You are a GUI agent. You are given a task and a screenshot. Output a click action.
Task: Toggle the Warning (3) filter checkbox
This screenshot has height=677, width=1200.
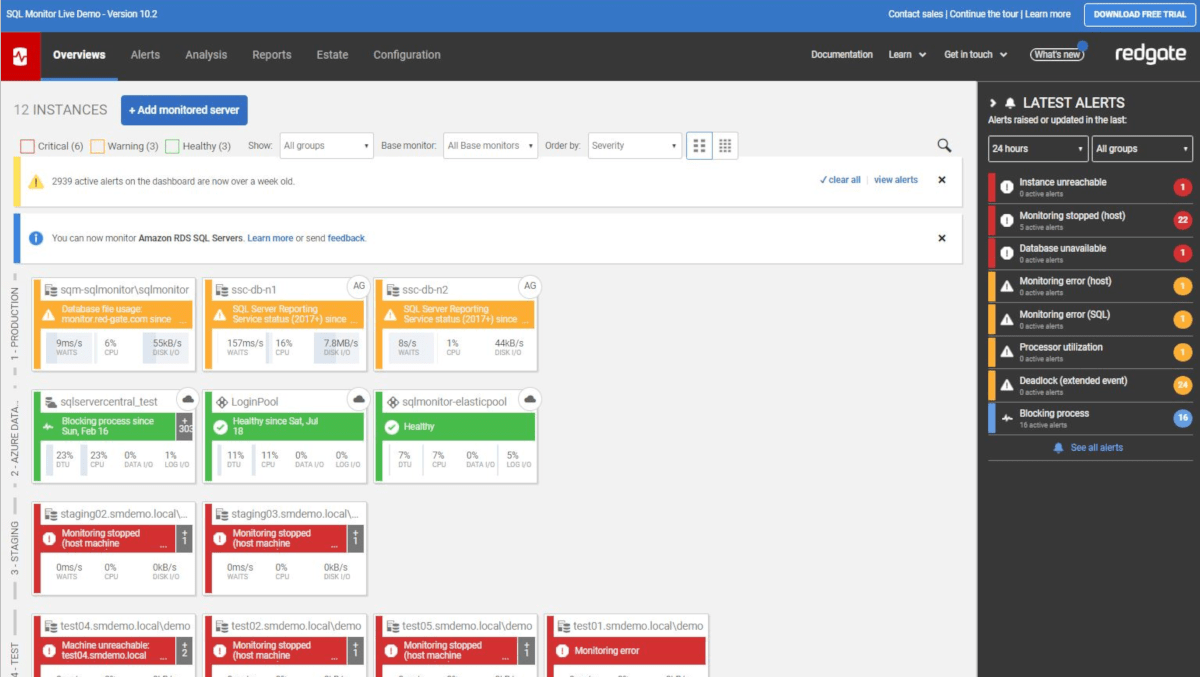click(x=97, y=146)
